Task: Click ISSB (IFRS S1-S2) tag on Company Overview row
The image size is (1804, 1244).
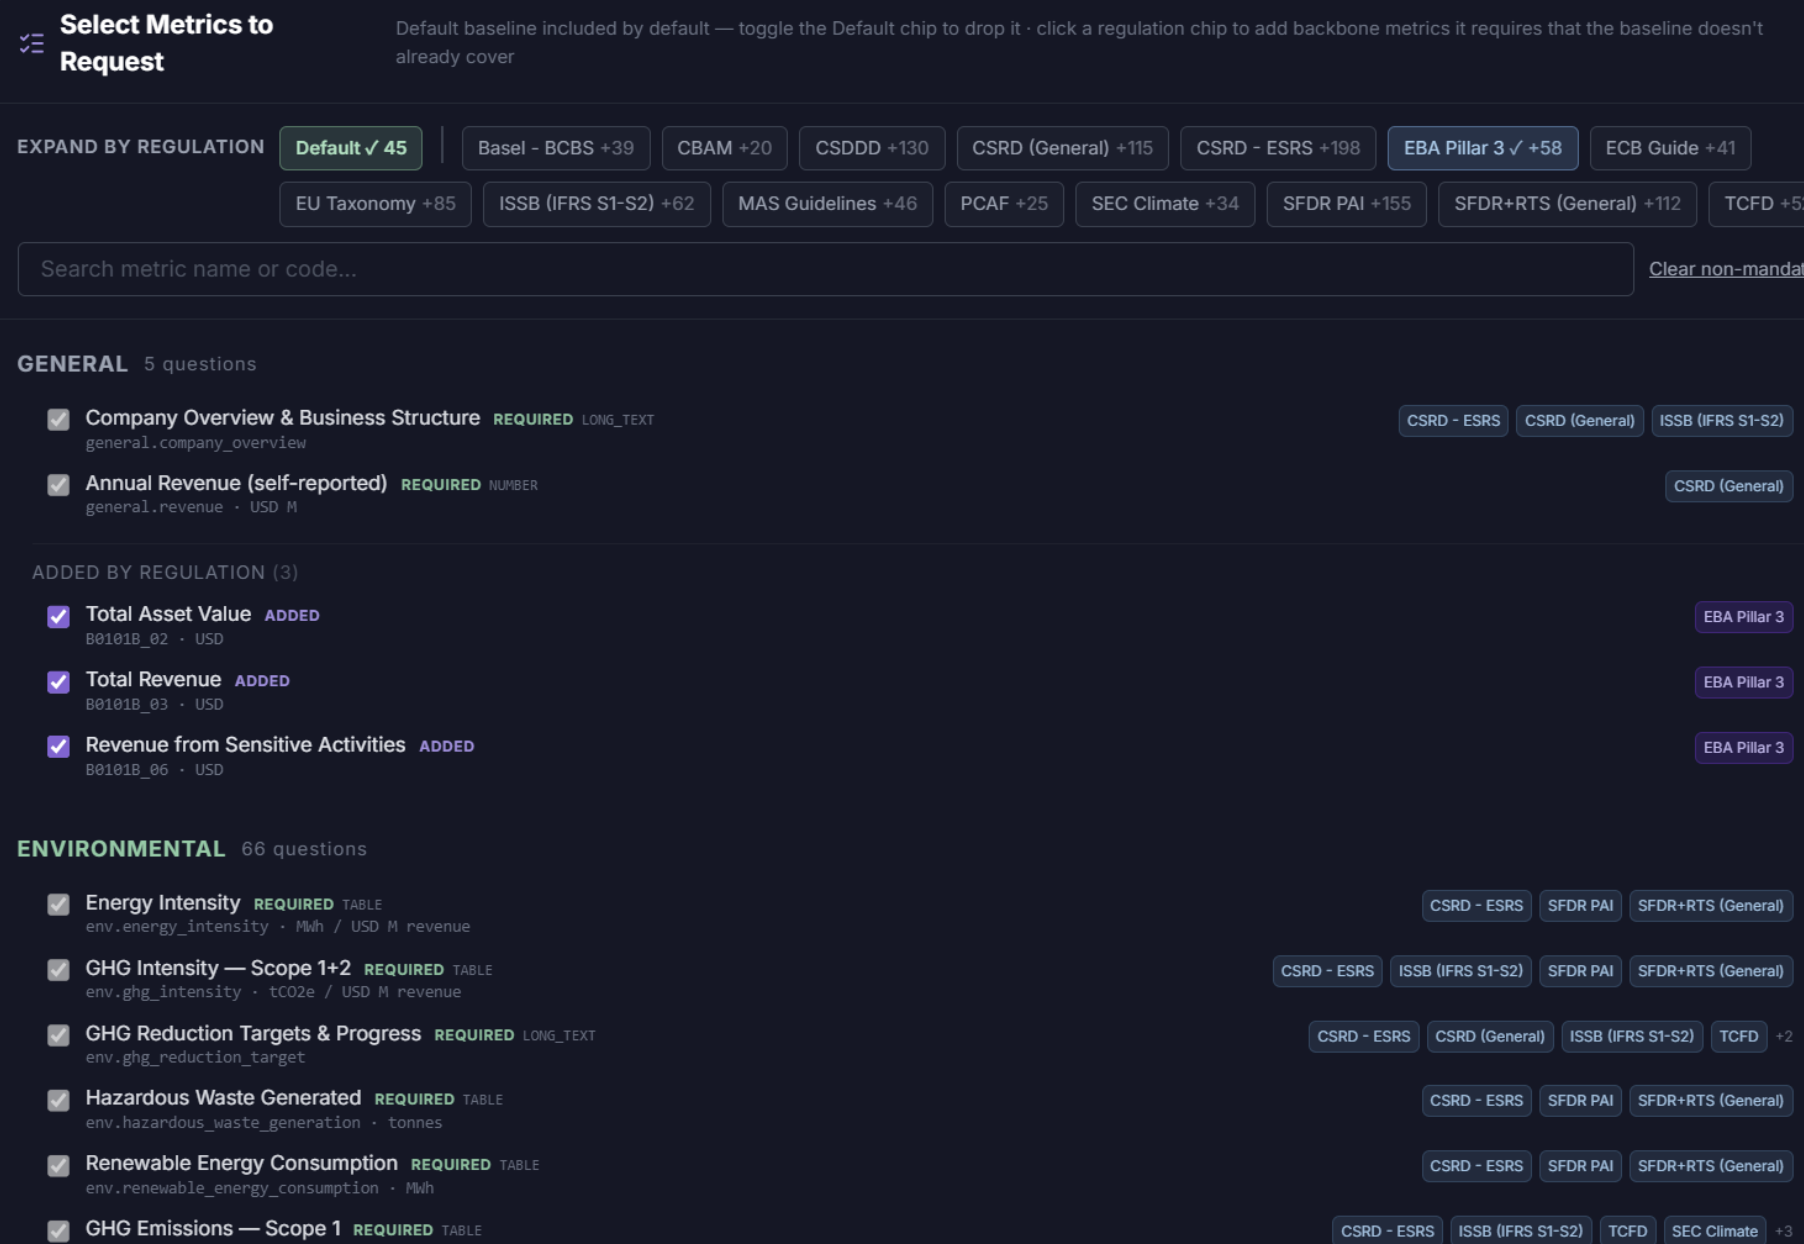Action: pos(1721,421)
